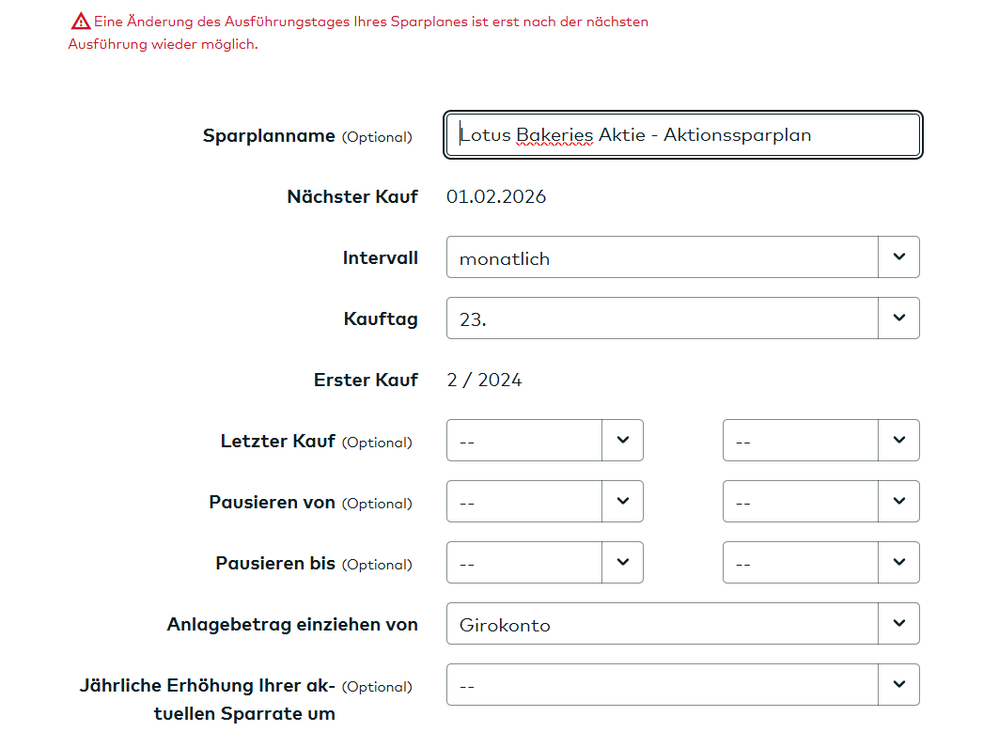
Task: Expand the first Pausieren von dropdown
Action: (544, 501)
